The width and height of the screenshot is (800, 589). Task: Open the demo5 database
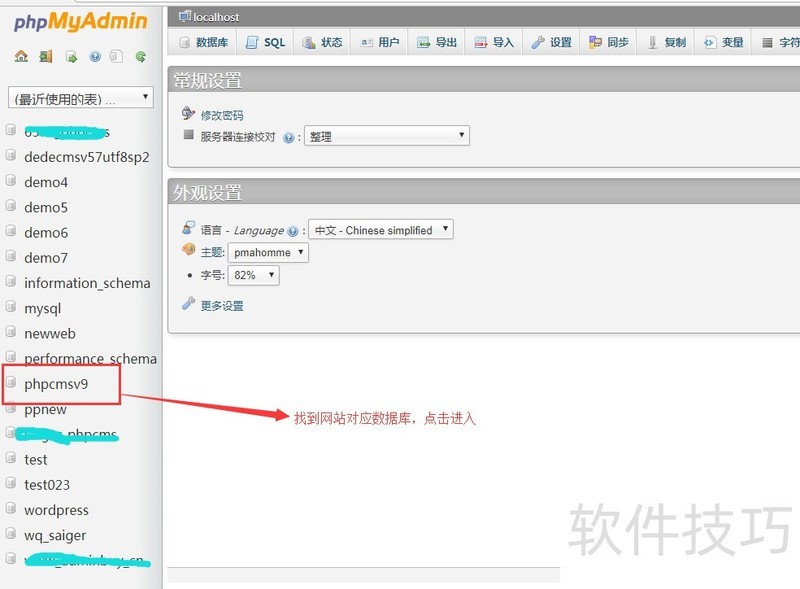pyautogui.click(x=46, y=208)
